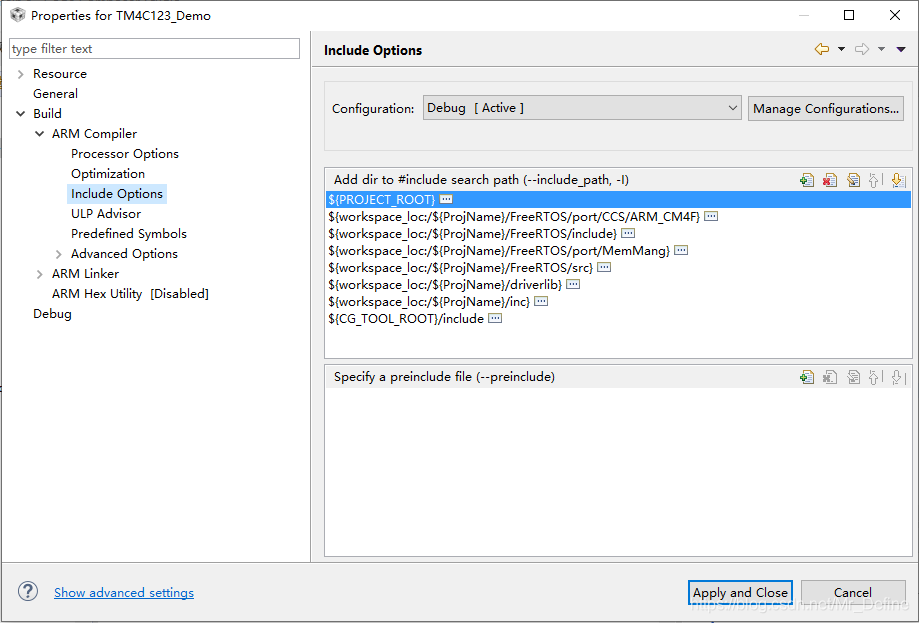
Task: Open ULP Advisor settings
Action: [x=105, y=213]
